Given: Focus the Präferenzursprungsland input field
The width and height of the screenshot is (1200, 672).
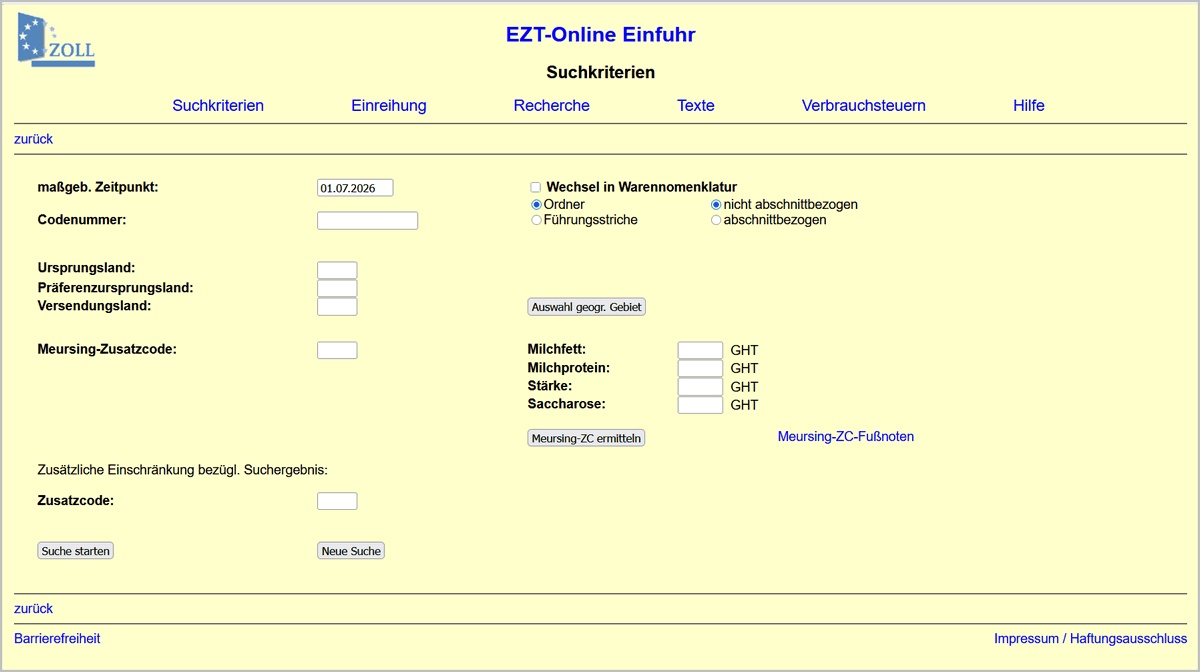Looking at the screenshot, I should point(337,288).
